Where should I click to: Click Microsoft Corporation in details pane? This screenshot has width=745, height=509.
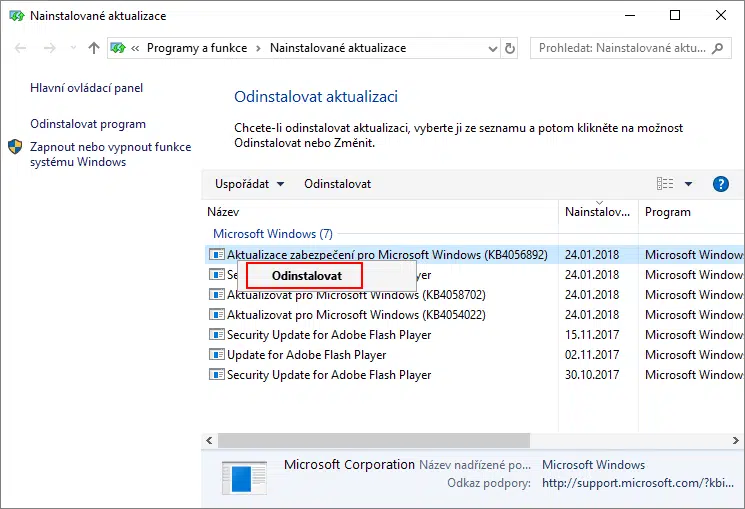pyautogui.click(x=349, y=464)
